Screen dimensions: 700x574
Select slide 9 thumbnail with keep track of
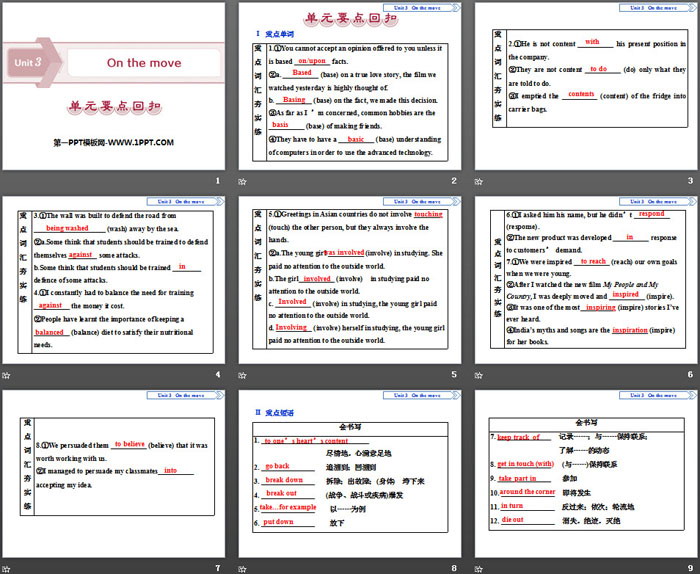[586, 474]
